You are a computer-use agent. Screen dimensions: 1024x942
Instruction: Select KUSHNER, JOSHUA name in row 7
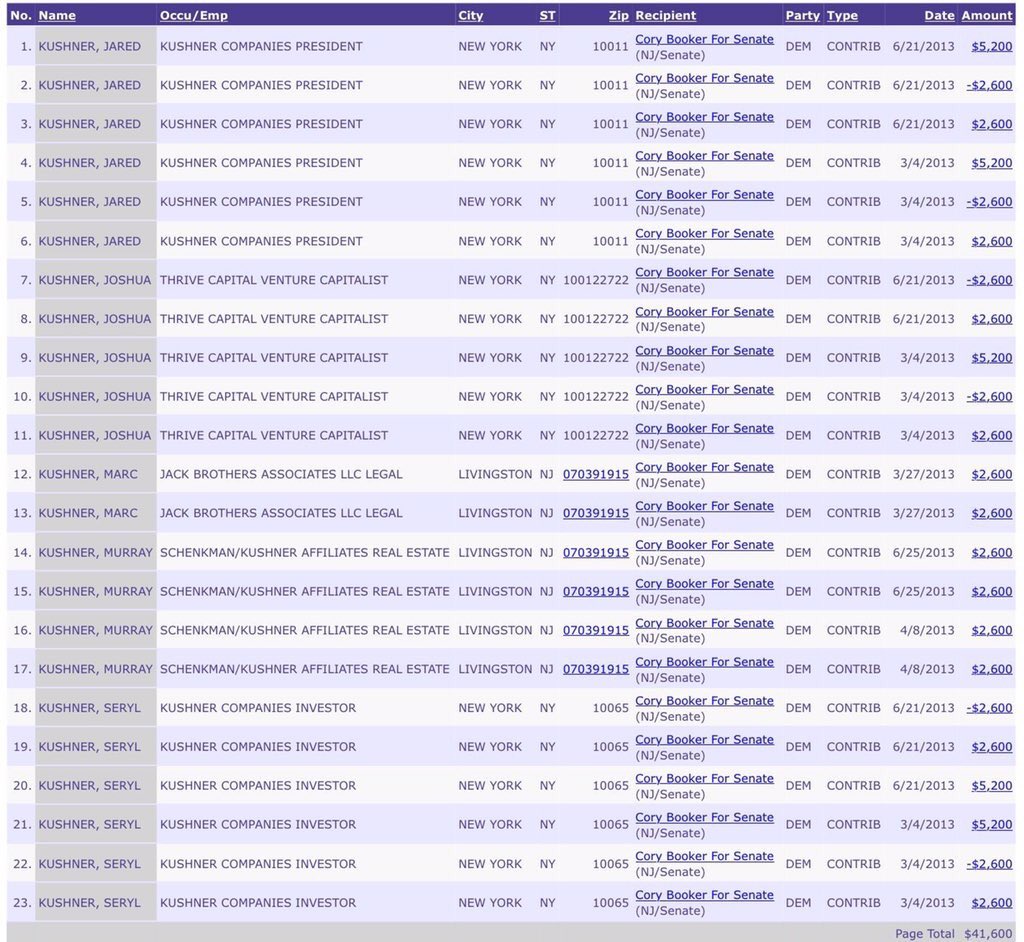coord(95,280)
